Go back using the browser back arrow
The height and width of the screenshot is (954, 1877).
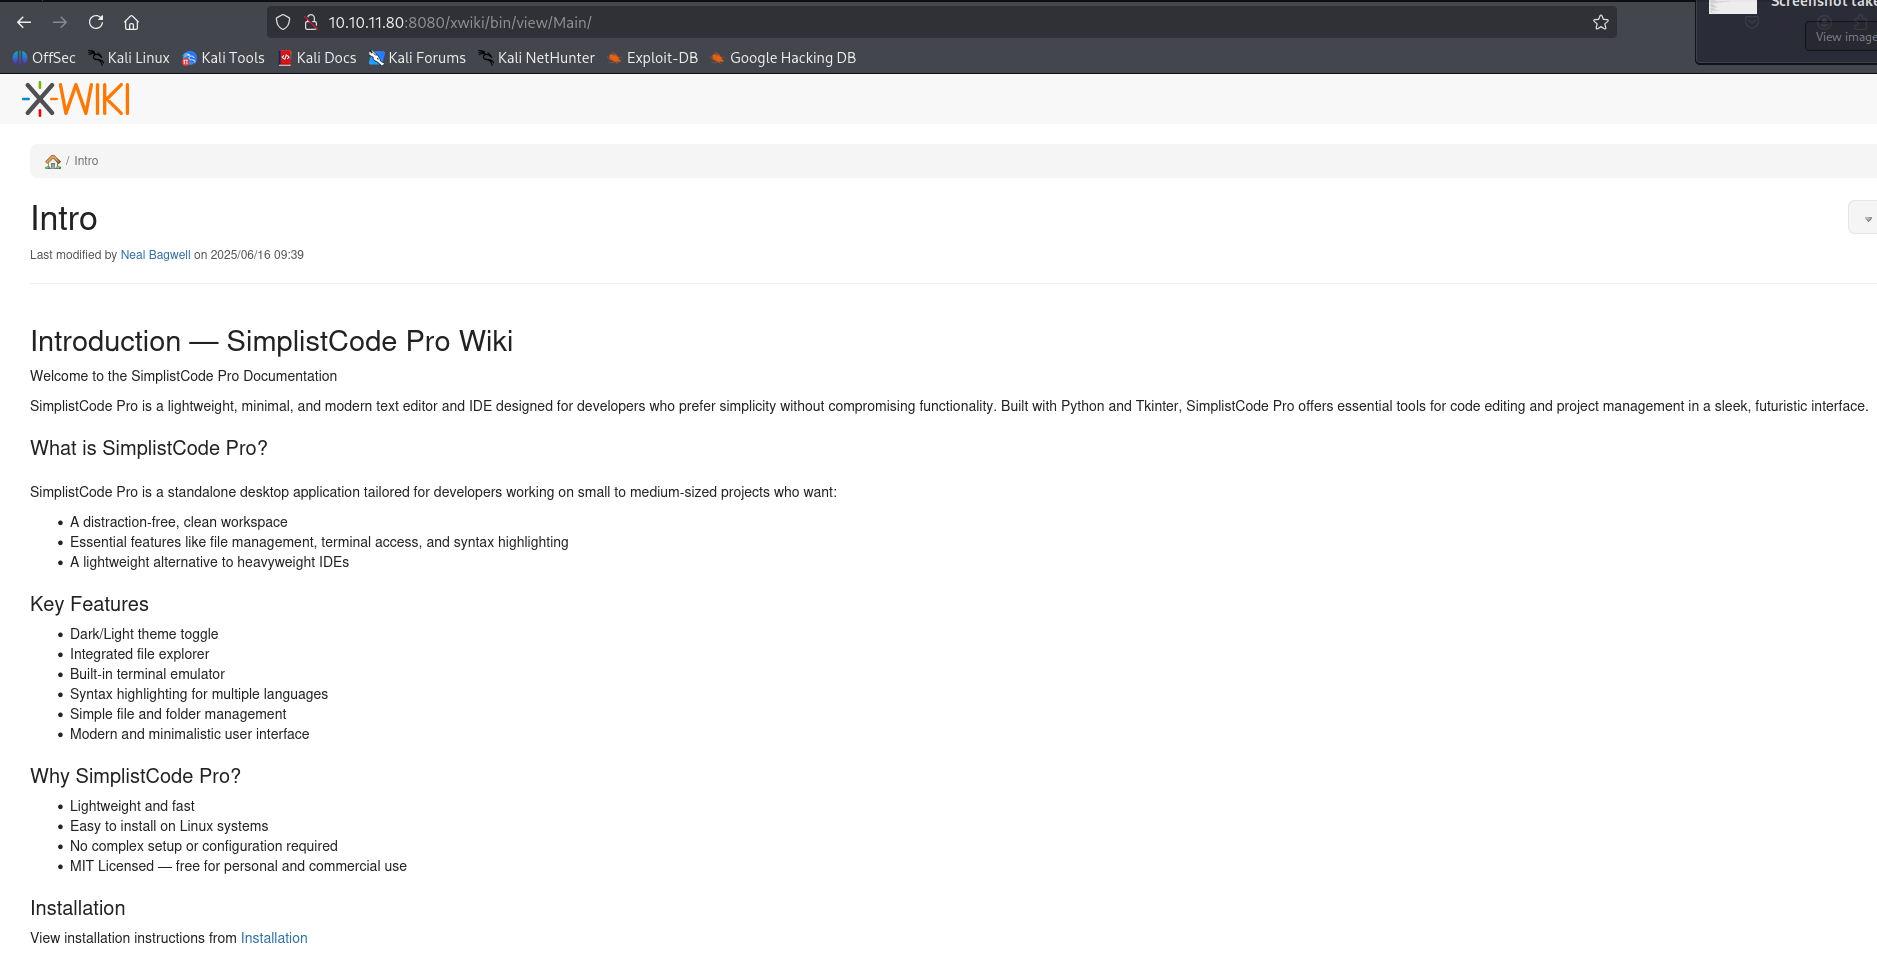point(24,22)
